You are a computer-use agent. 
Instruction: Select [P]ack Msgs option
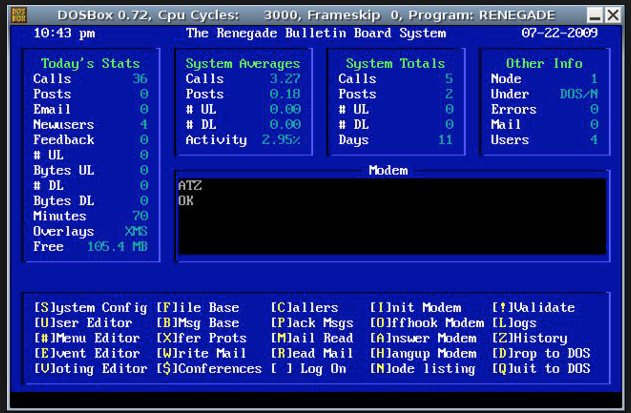tap(312, 323)
